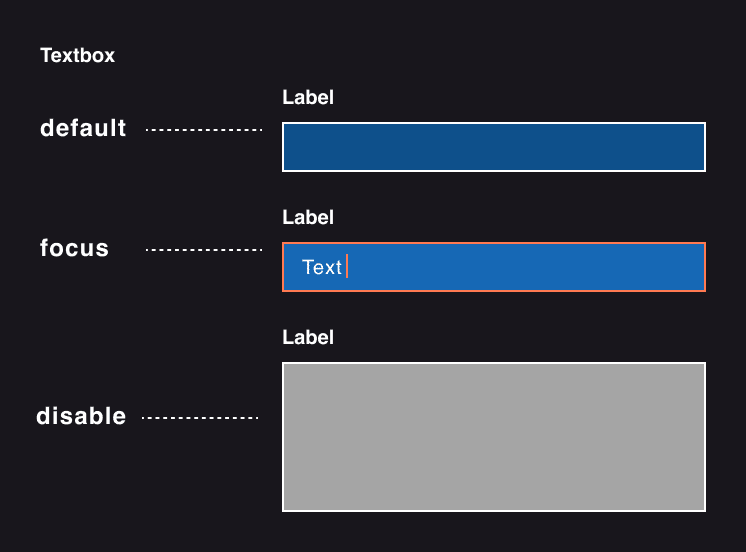Click the "default" state caption

point(83,128)
